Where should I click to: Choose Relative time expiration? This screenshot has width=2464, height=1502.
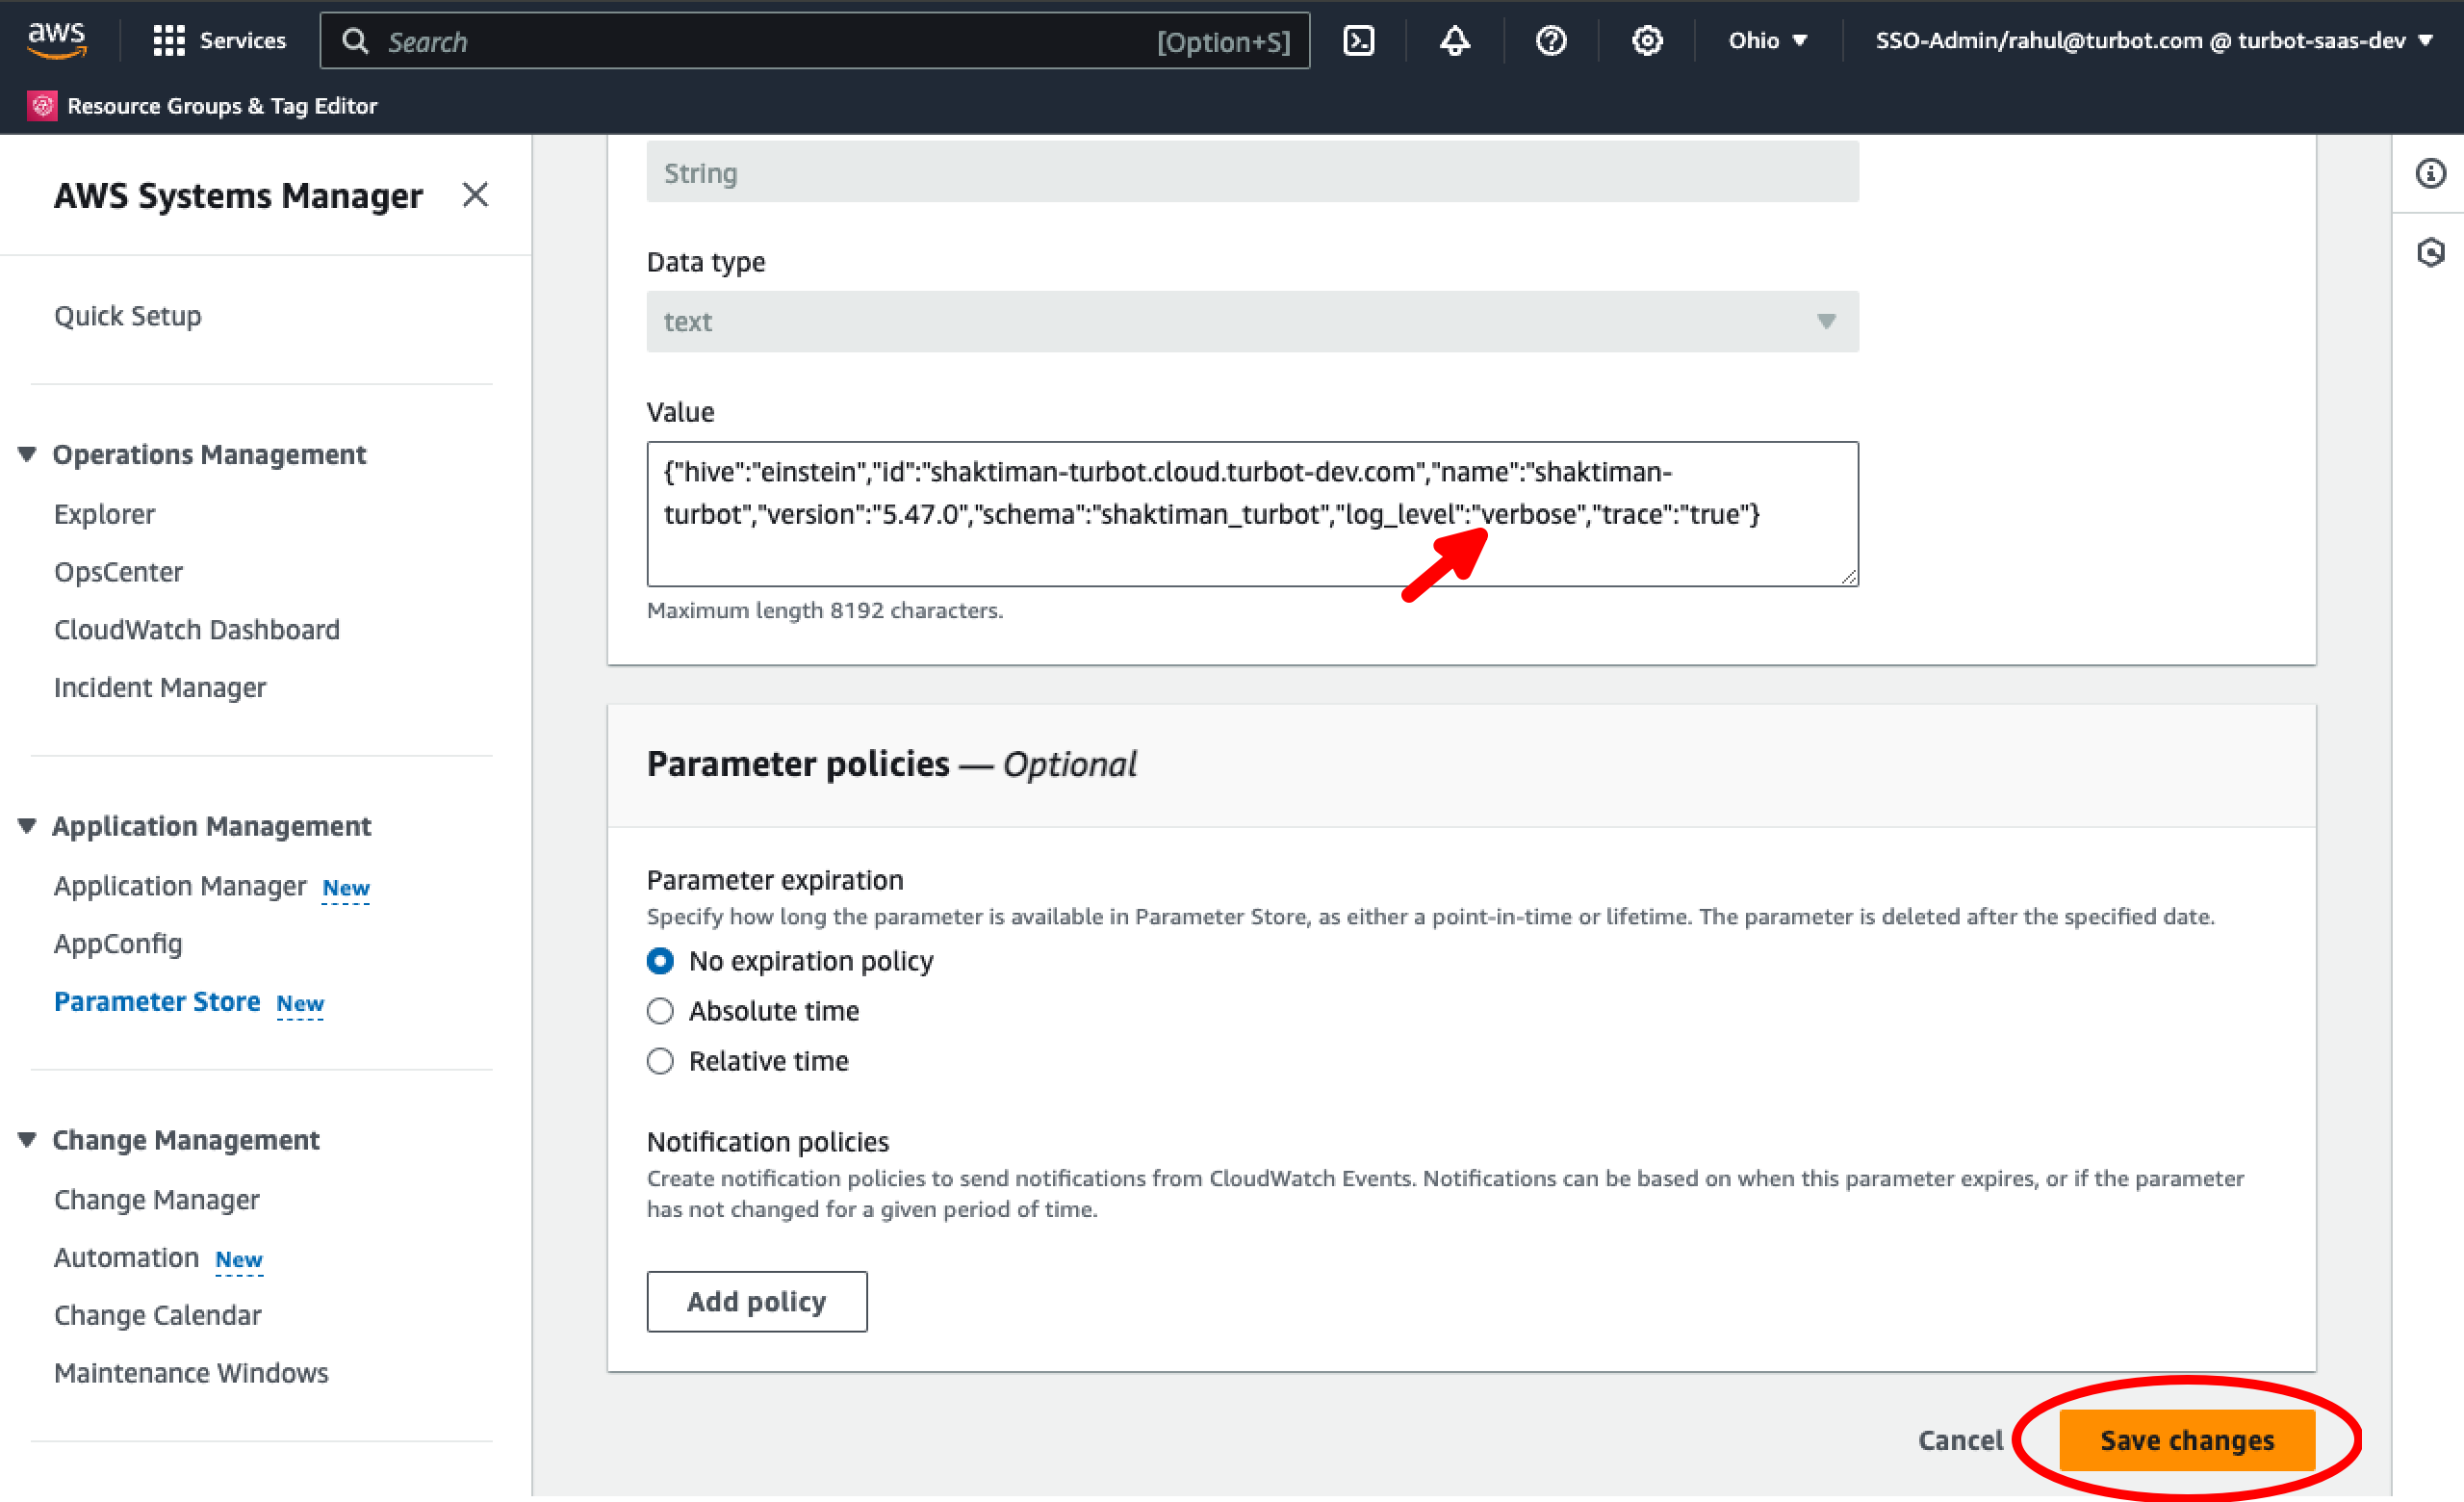pyautogui.click(x=660, y=1061)
